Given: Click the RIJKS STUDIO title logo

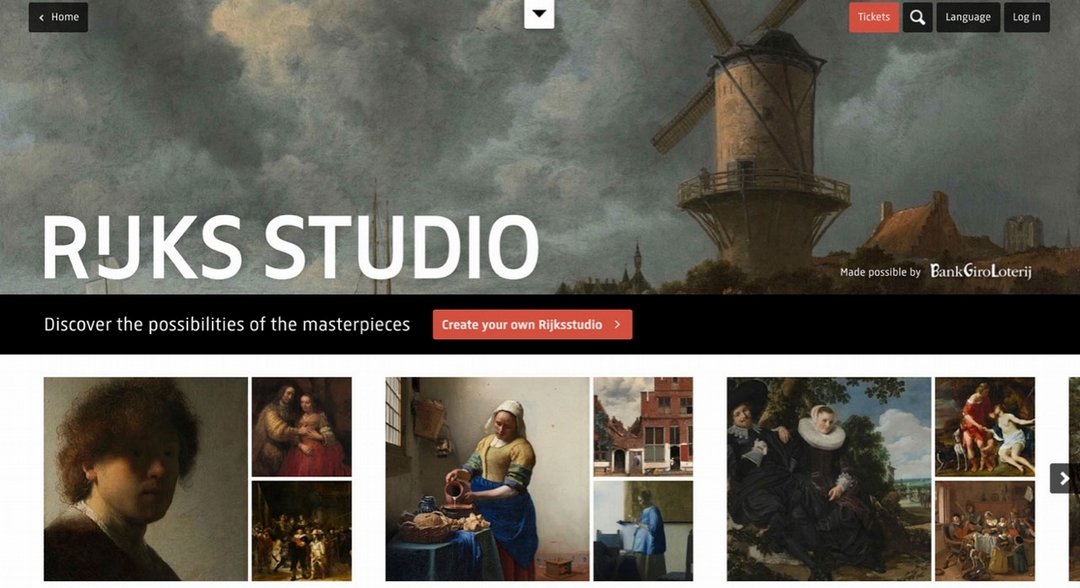Looking at the screenshot, I should point(291,246).
